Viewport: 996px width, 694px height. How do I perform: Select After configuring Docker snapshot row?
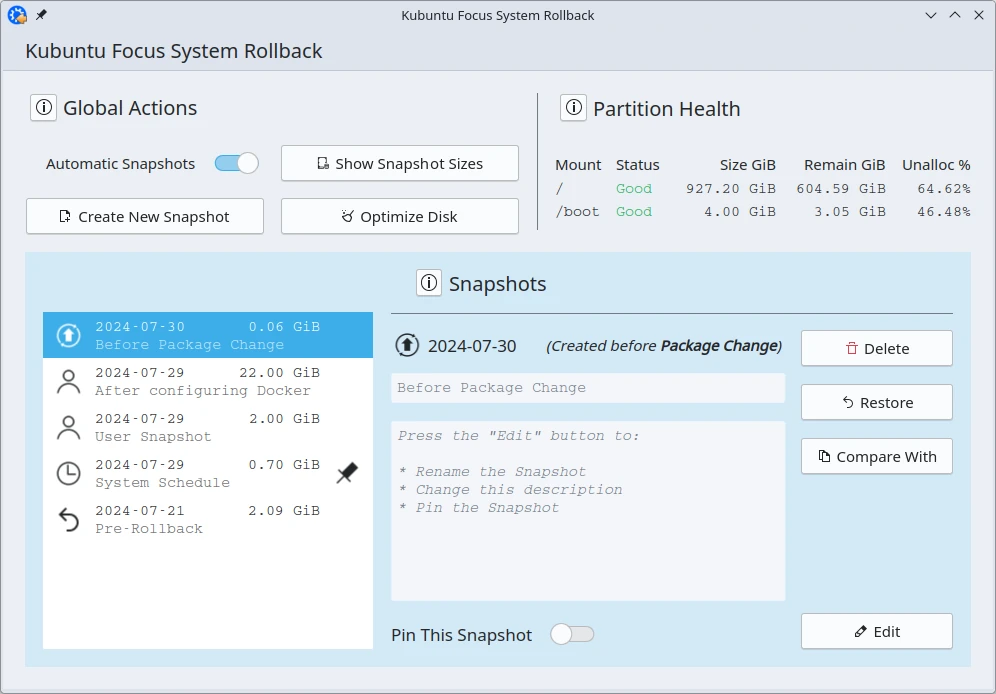tap(208, 382)
